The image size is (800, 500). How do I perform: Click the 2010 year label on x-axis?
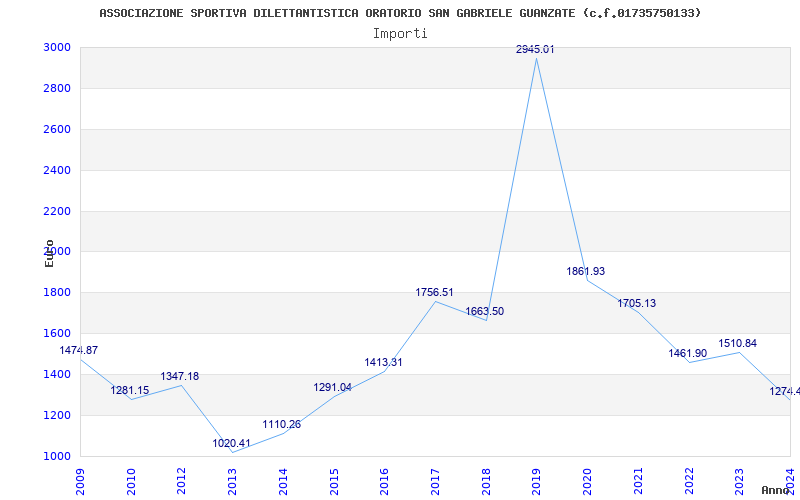pyautogui.click(x=131, y=482)
